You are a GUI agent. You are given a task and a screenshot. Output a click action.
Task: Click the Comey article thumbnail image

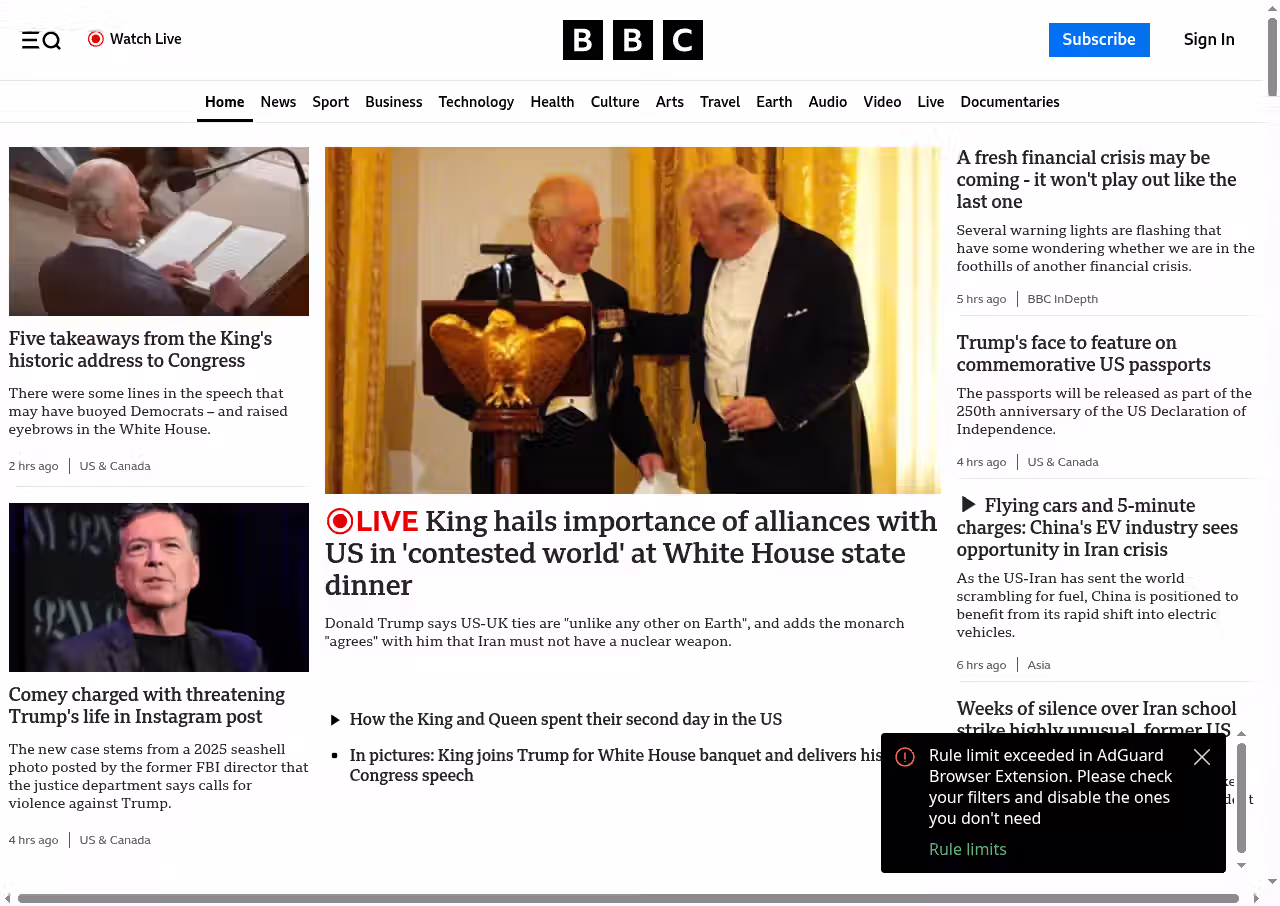(x=159, y=587)
